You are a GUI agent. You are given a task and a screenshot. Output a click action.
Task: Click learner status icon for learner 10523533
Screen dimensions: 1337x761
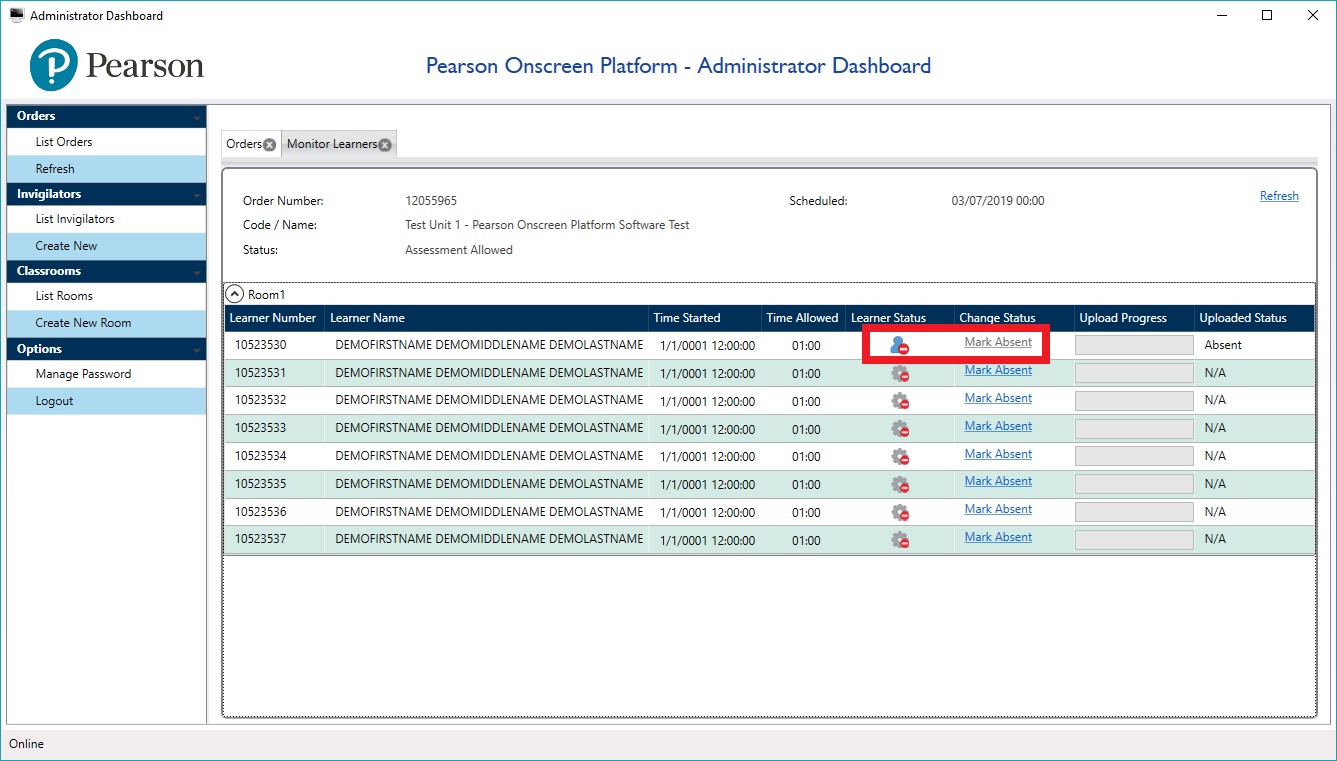click(900, 429)
